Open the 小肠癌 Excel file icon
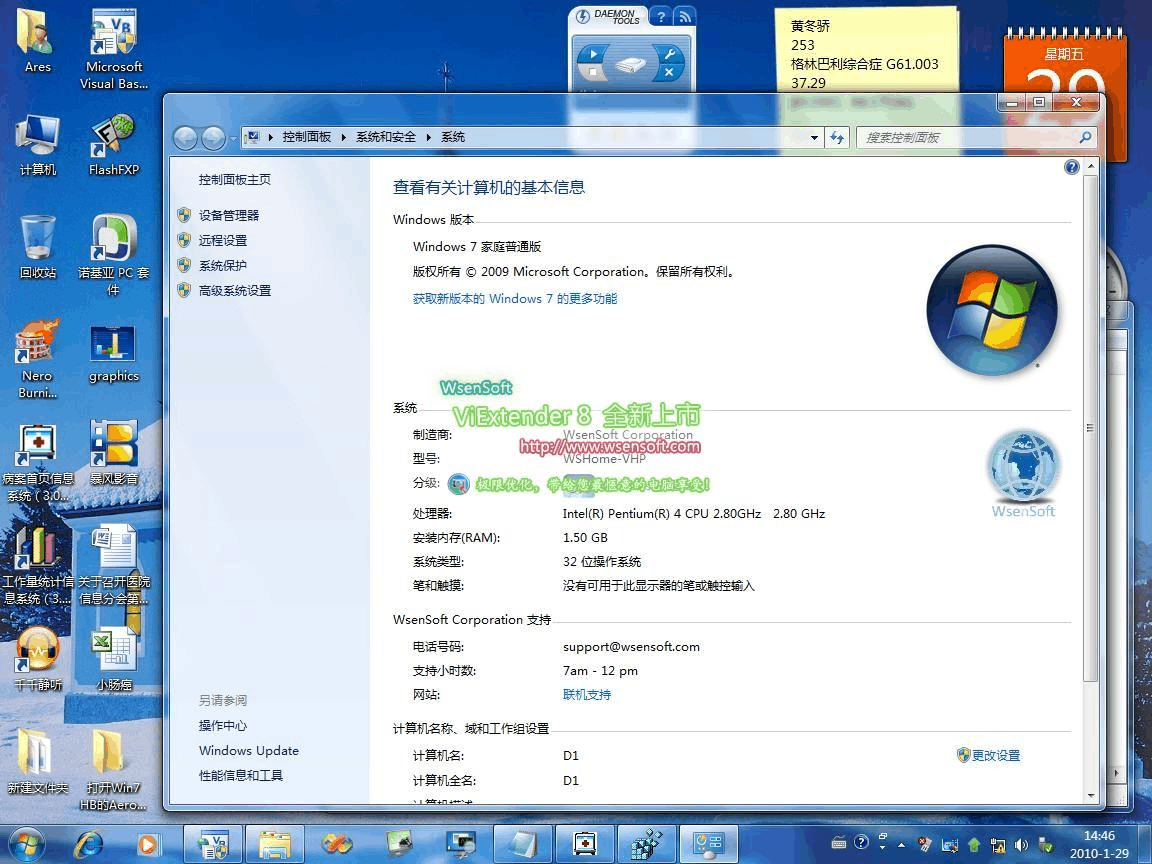This screenshot has height=864, width=1152. (x=113, y=659)
